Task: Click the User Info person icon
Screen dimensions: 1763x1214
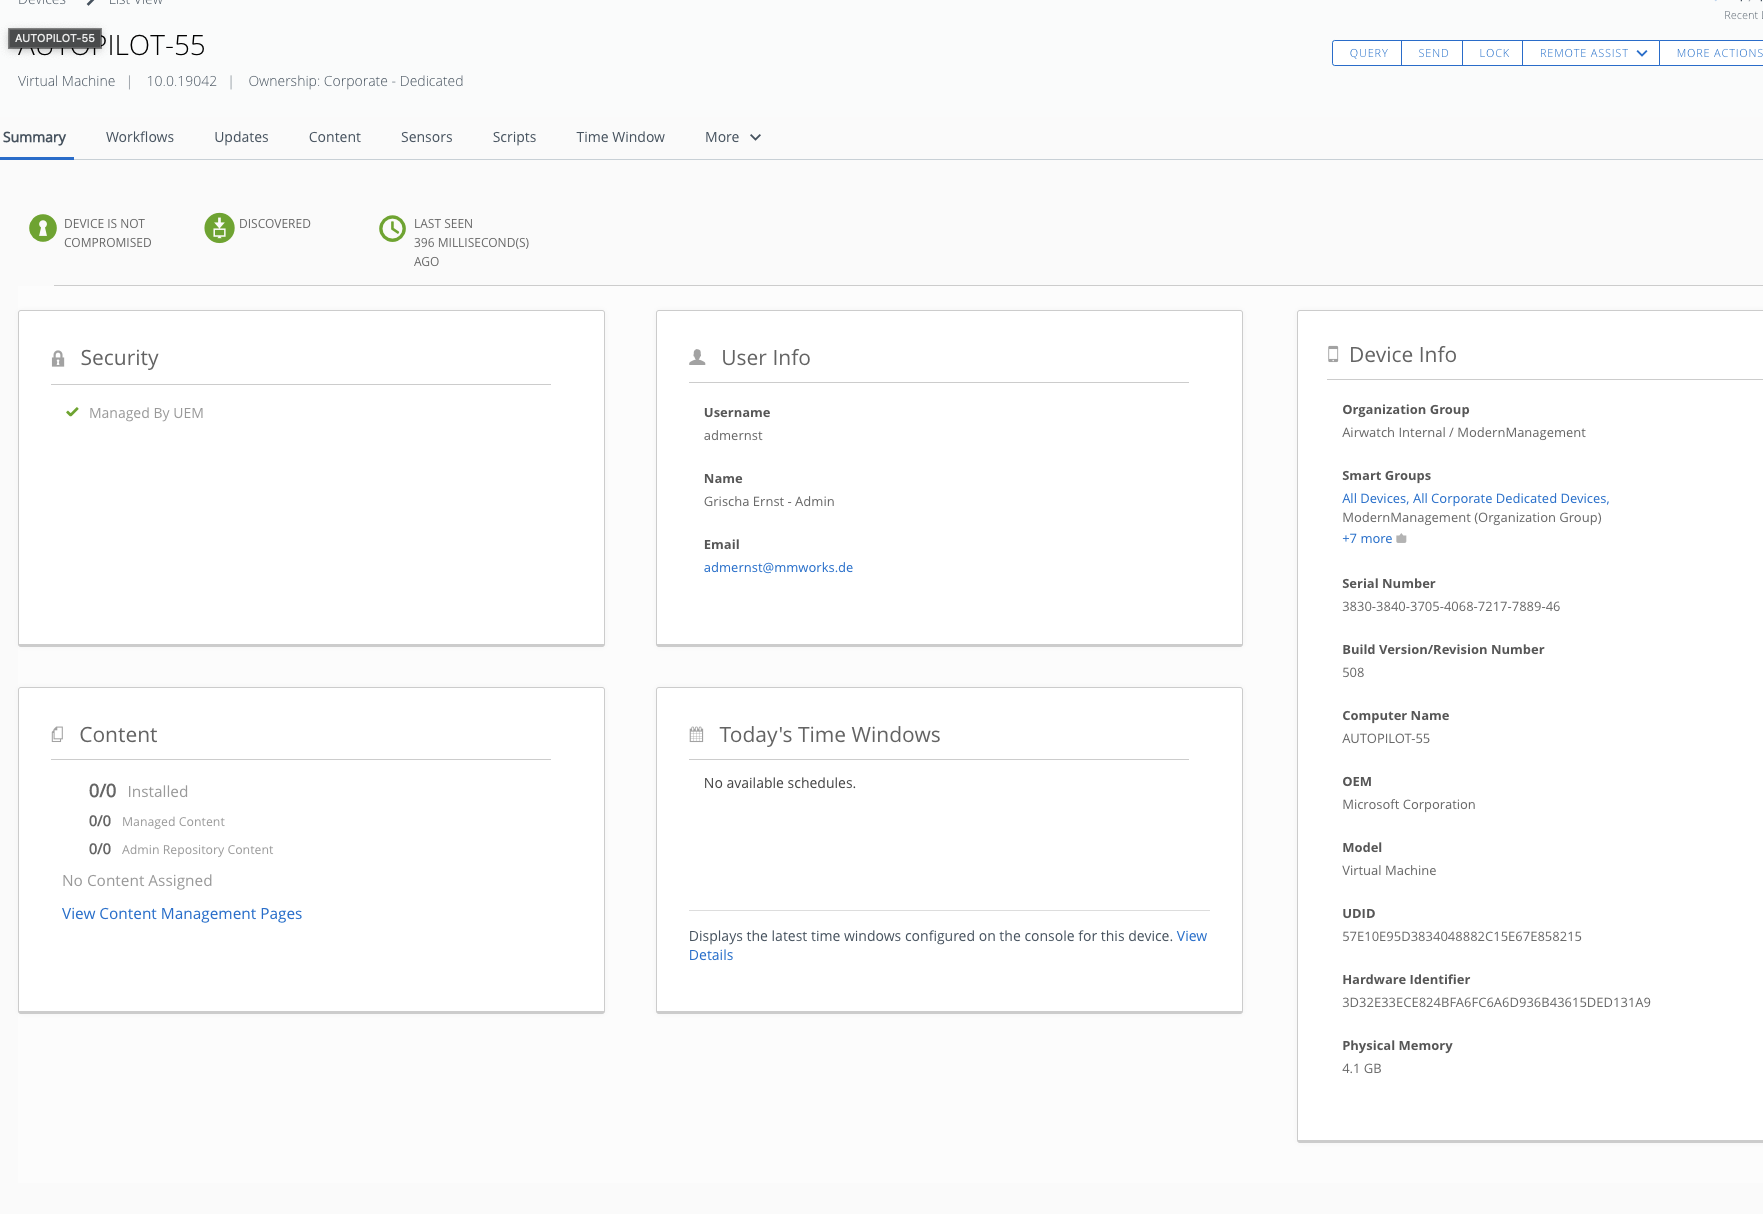Action: pos(698,357)
